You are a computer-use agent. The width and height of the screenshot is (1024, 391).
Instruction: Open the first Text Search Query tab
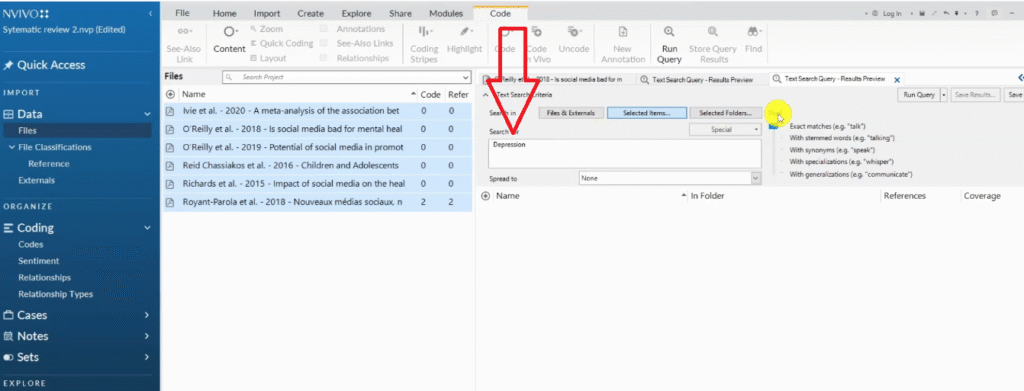(x=696, y=80)
